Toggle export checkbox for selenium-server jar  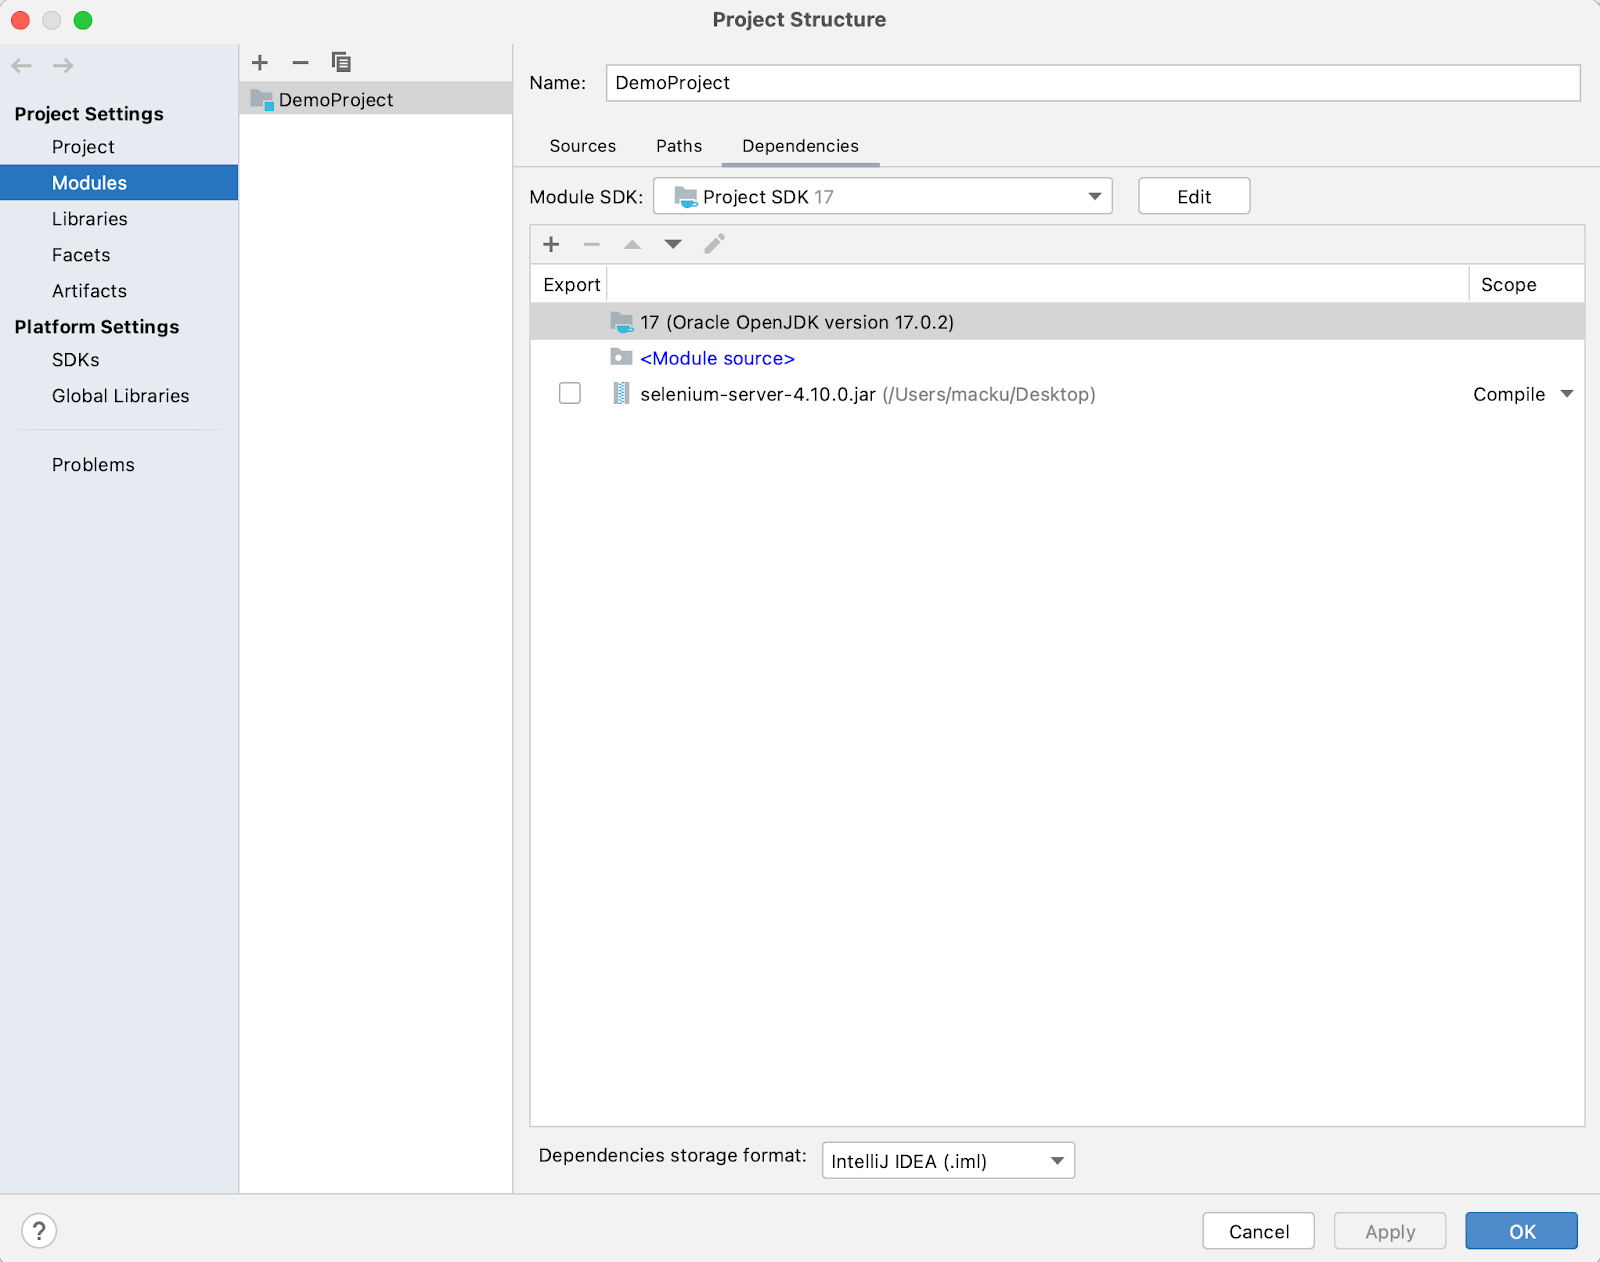[570, 394]
